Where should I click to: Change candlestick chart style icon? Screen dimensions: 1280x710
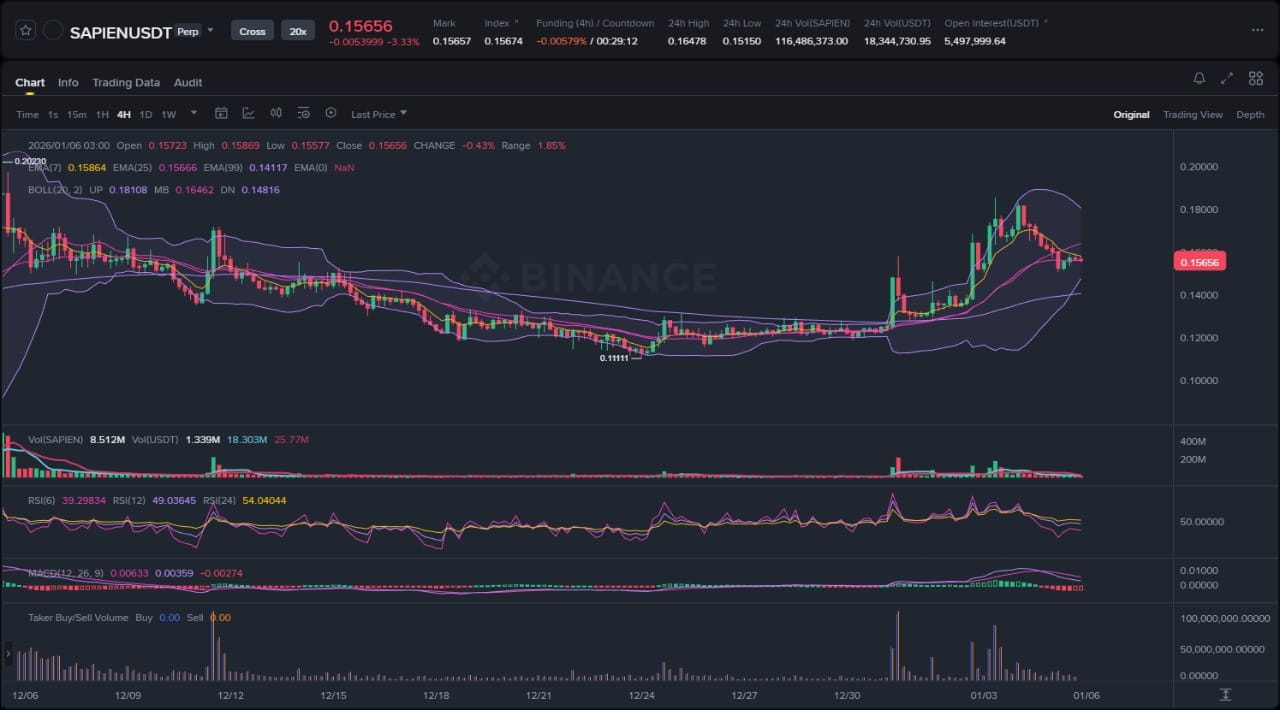(276, 114)
